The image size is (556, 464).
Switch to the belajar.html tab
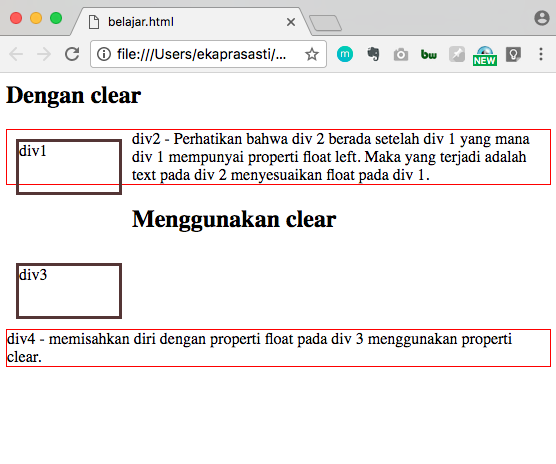[191, 22]
